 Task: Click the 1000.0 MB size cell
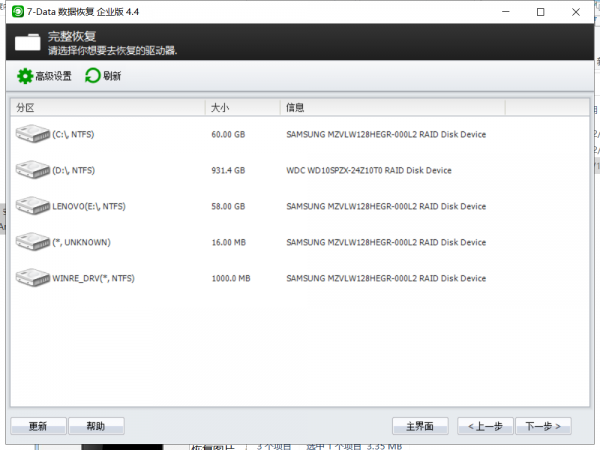coord(231,278)
